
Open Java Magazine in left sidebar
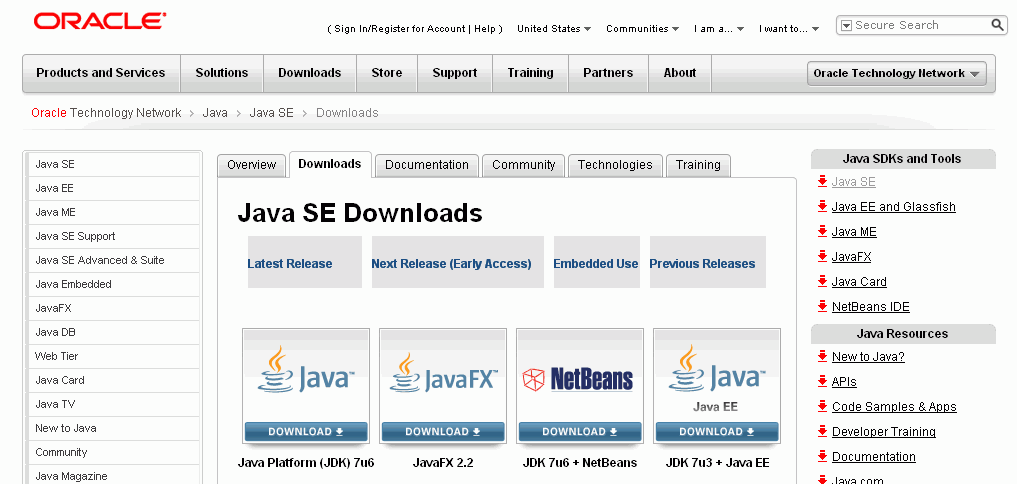(x=114, y=476)
